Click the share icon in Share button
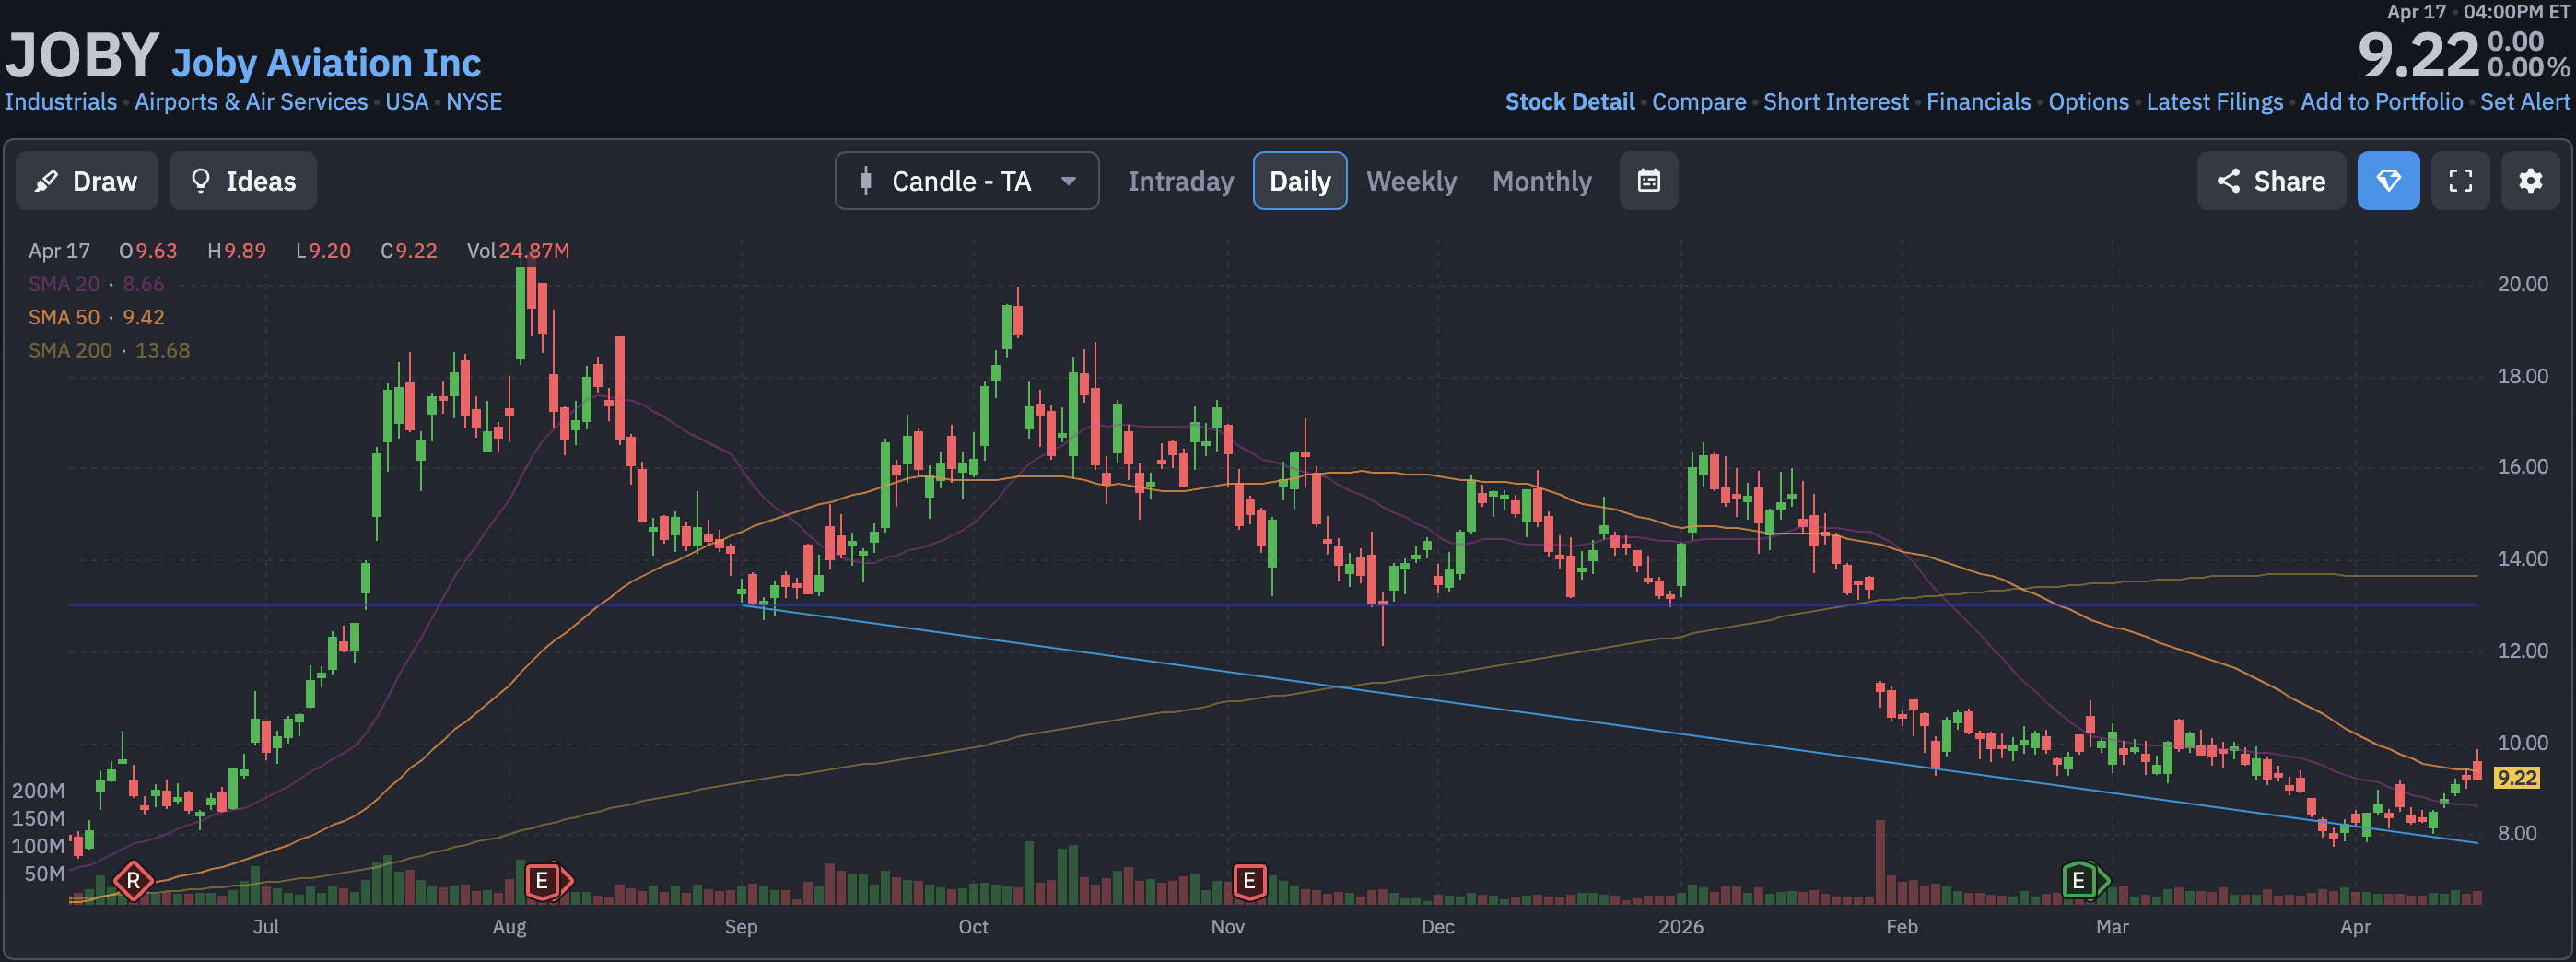The width and height of the screenshot is (2576, 962). [2228, 181]
